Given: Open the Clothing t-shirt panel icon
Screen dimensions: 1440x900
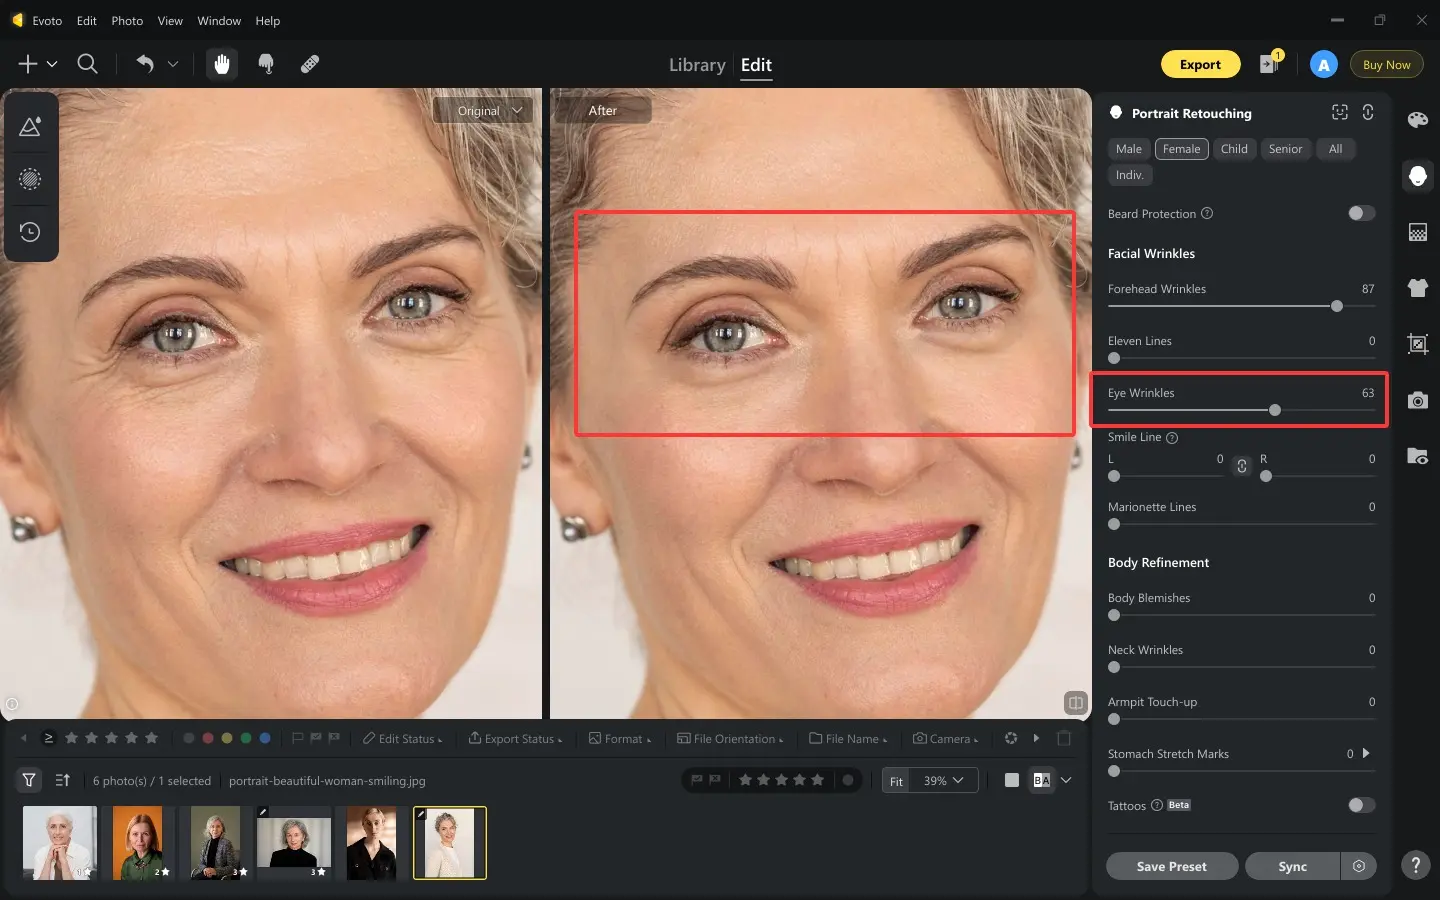Looking at the screenshot, I should click(x=1417, y=288).
